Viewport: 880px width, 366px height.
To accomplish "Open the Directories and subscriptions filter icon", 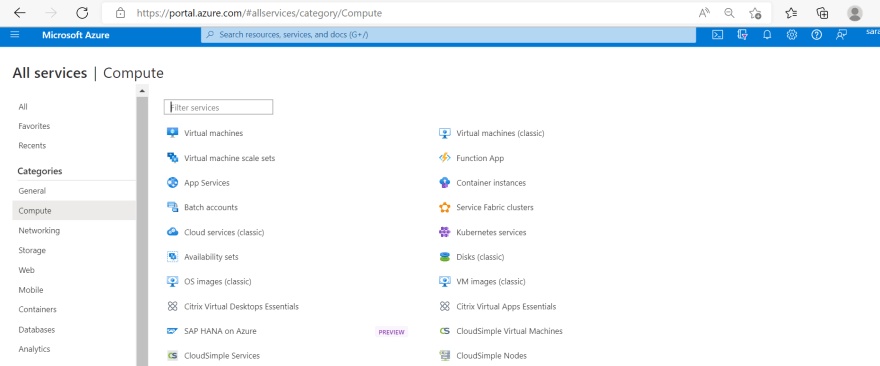I will [x=742, y=35].
